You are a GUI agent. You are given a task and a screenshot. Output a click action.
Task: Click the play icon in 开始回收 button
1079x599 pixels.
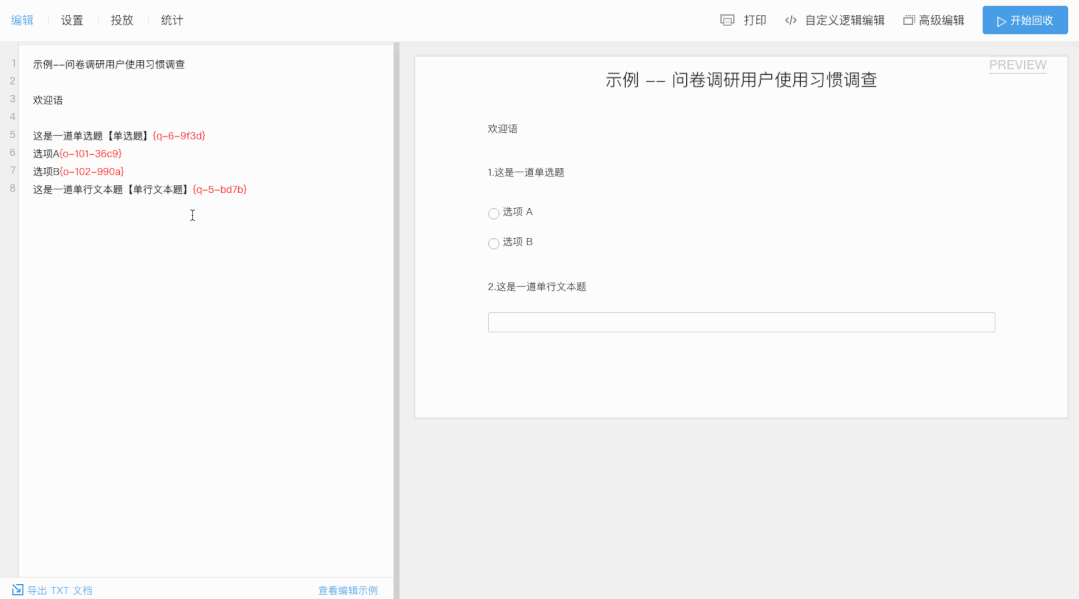pyautogui.click(x=1001, y=21)
